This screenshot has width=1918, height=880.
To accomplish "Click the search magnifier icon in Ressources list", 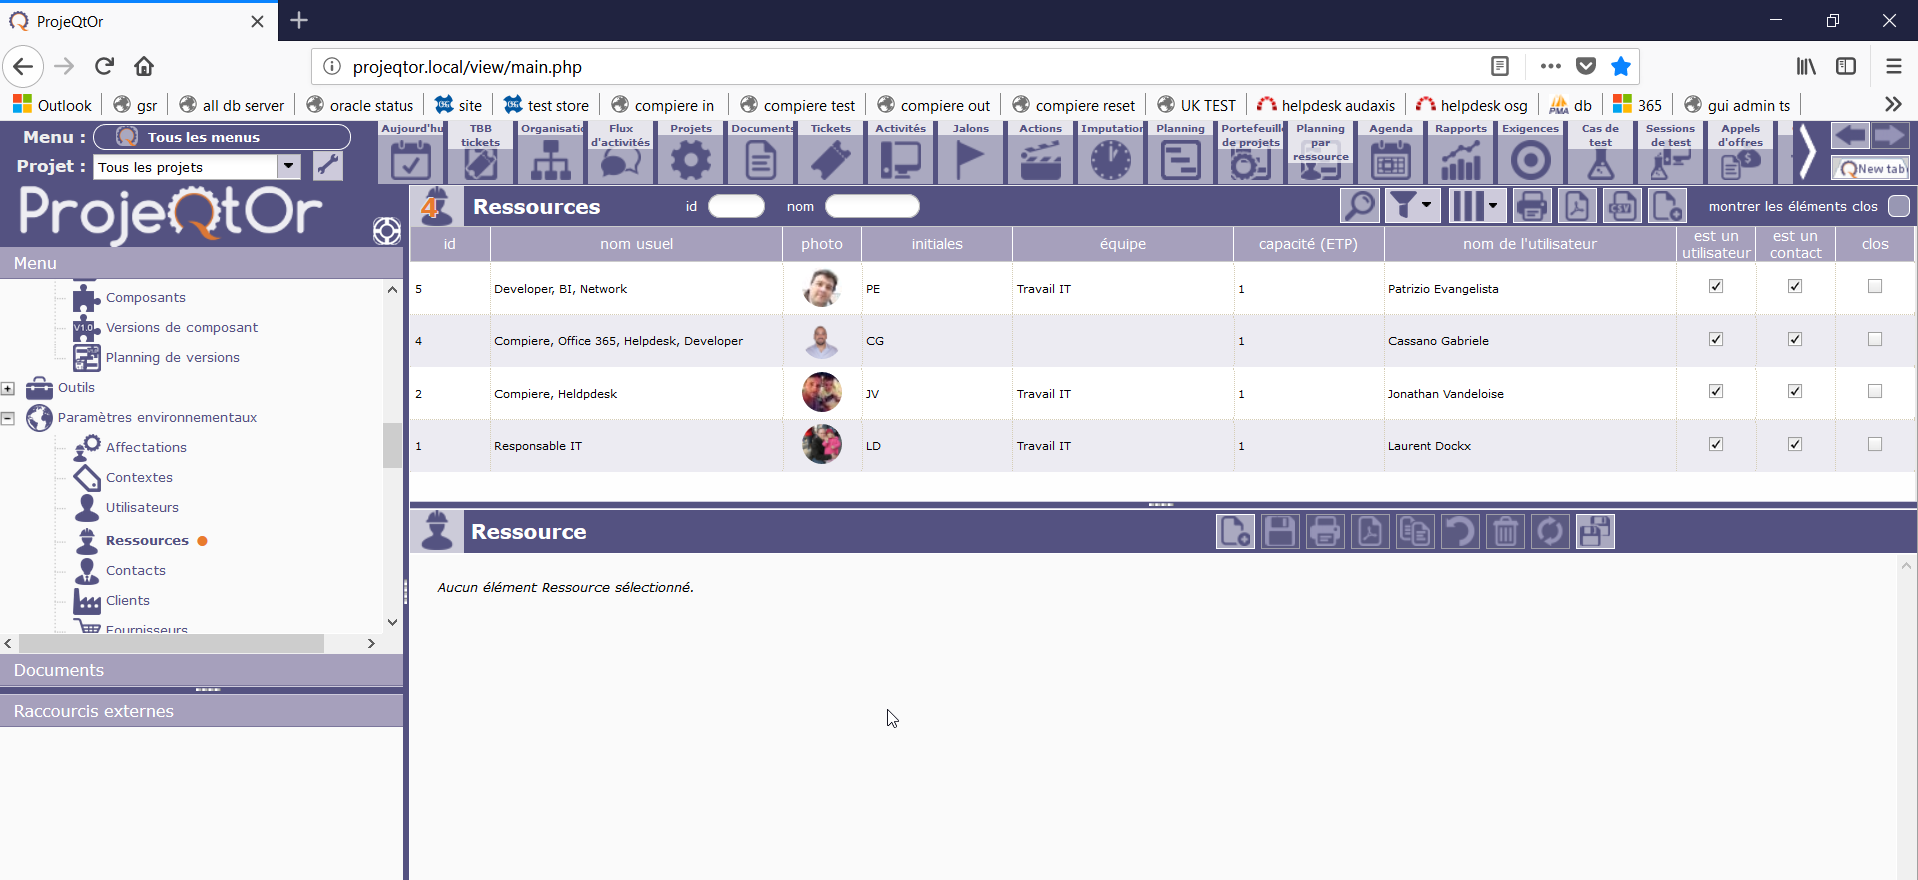I will [1360, 206].
